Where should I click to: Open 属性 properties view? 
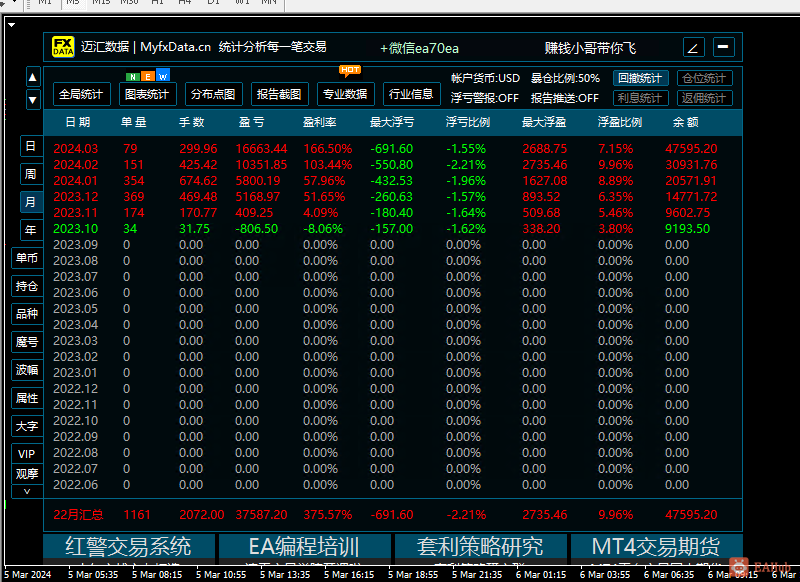pyautogui.click(x=27, y=398)
